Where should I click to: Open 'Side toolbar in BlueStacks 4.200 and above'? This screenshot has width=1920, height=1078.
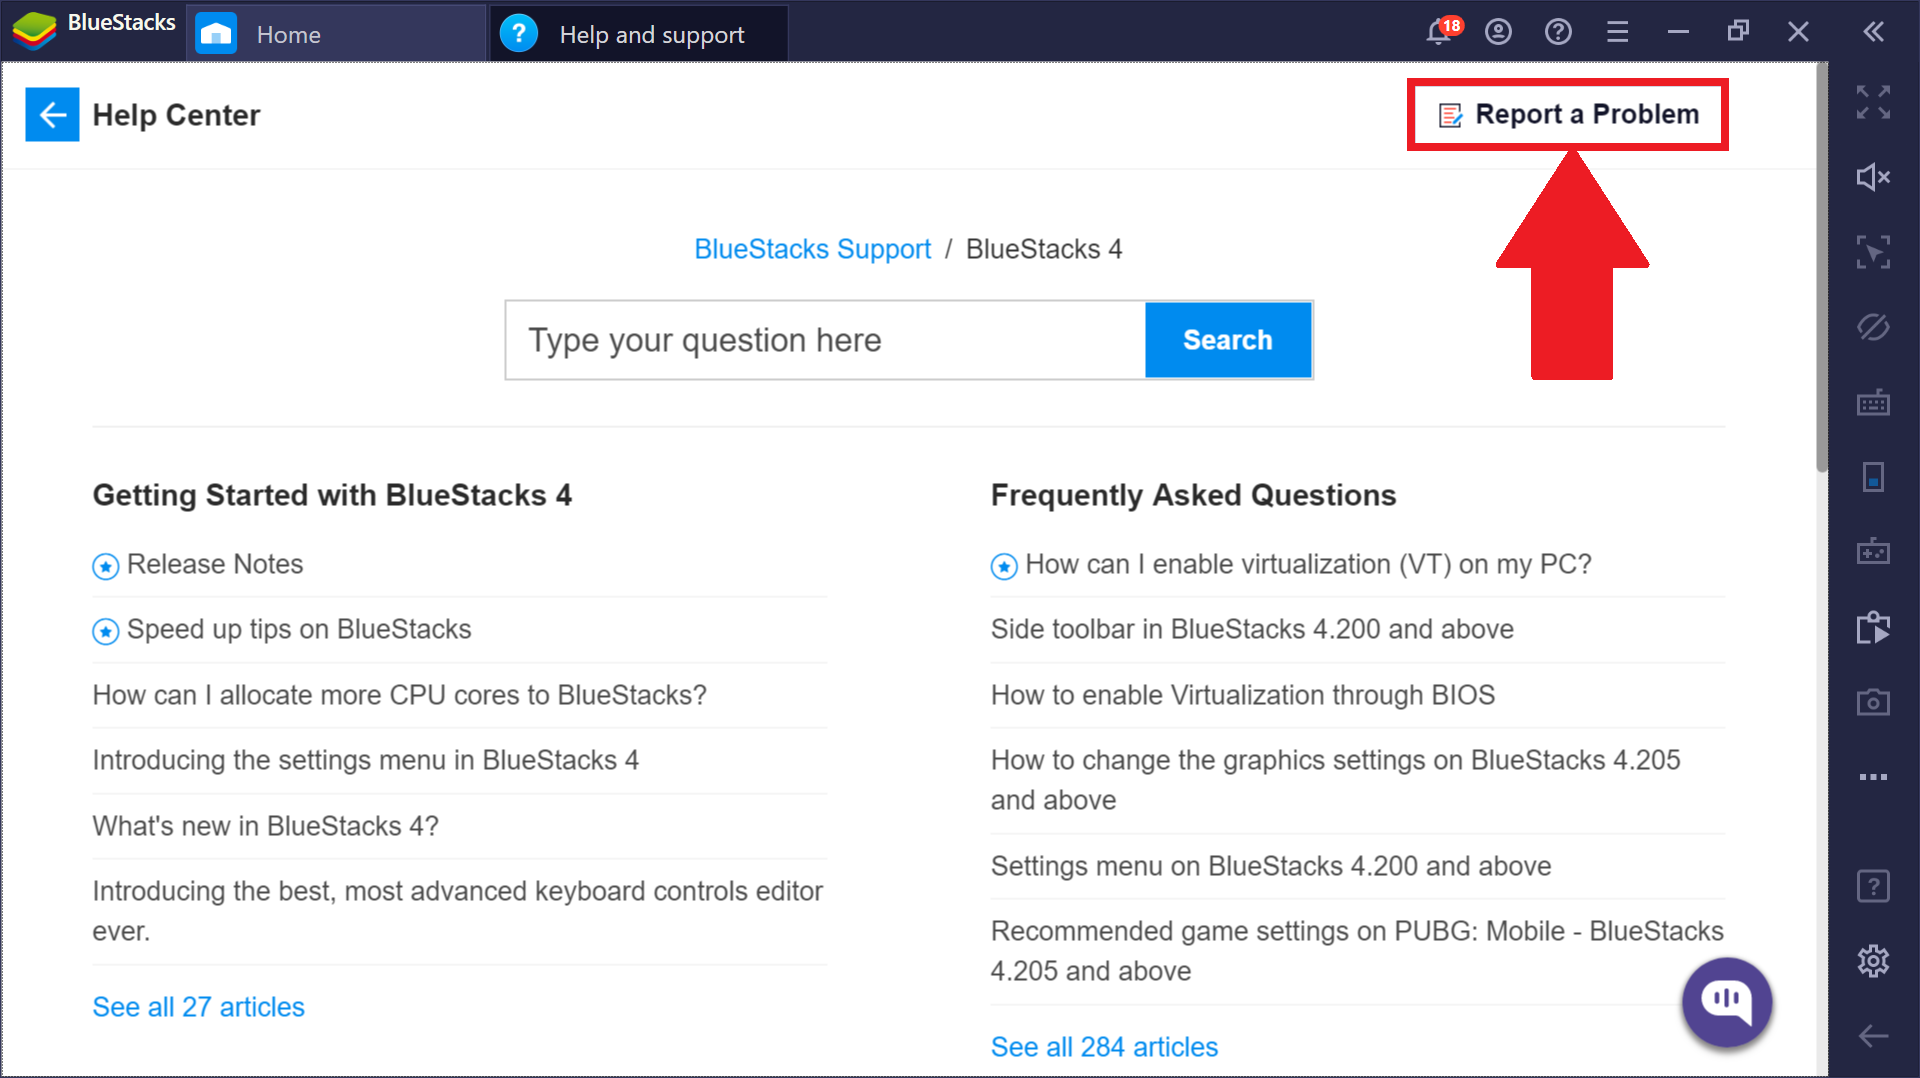pos(1252,629)
